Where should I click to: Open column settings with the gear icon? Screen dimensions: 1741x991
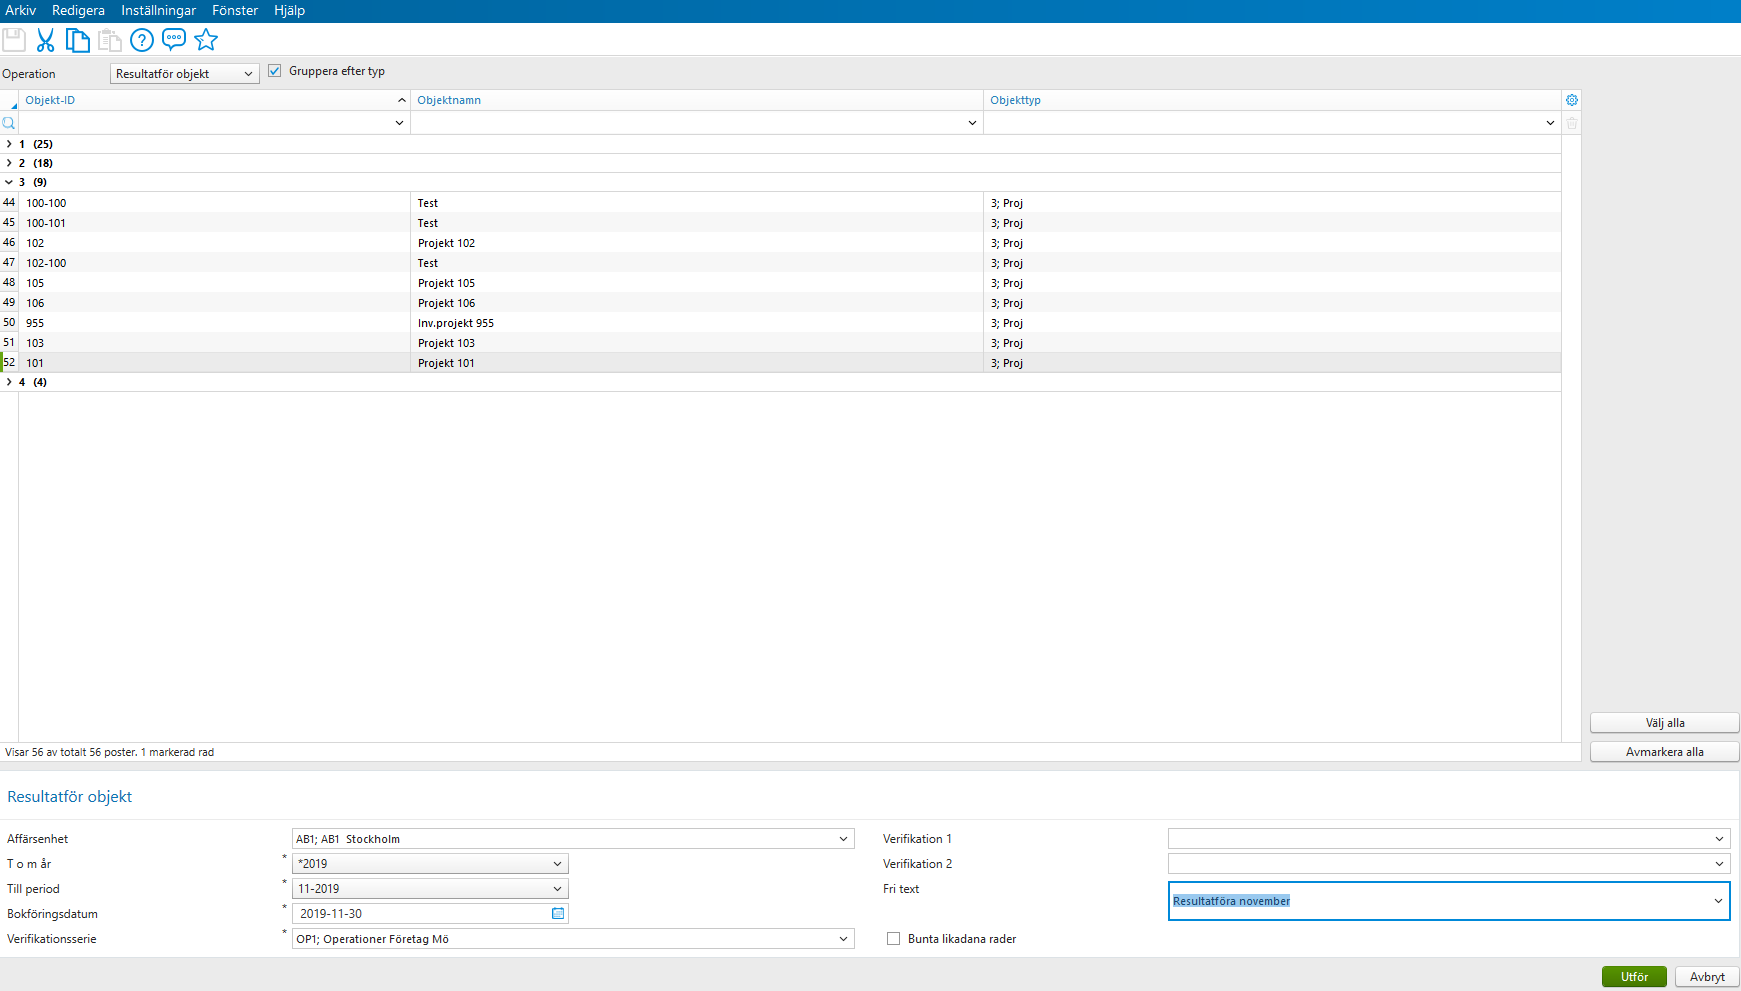coord(1572,100)
